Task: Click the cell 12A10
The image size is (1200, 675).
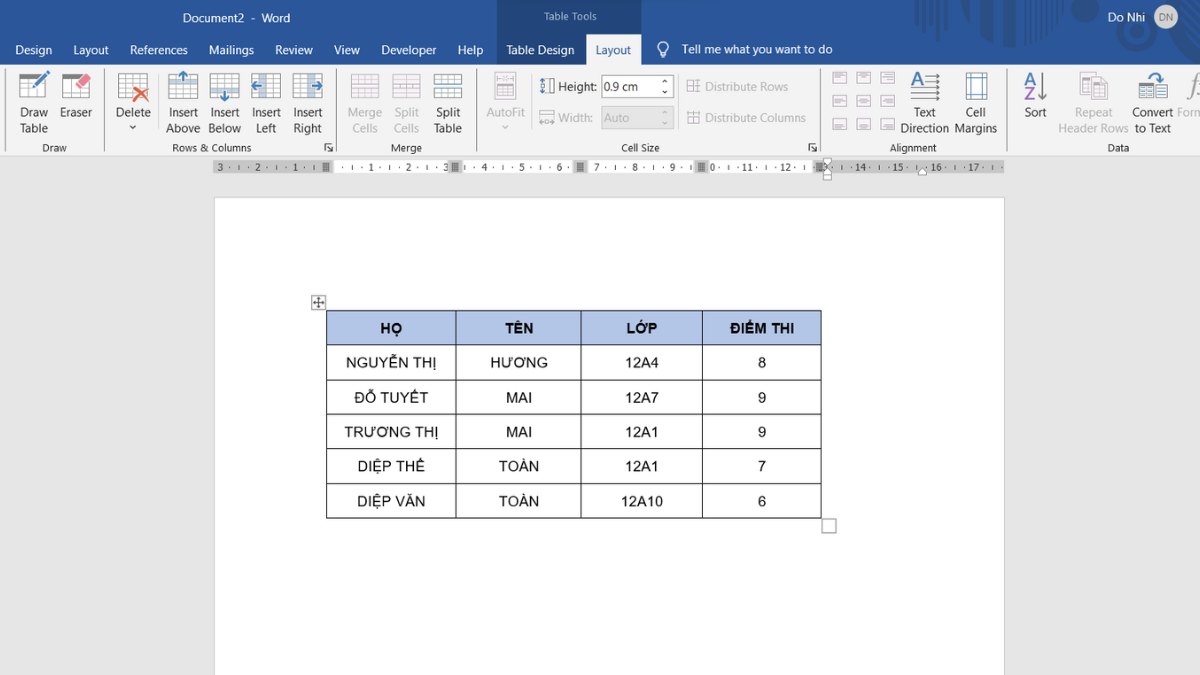Action: point(642,501)
